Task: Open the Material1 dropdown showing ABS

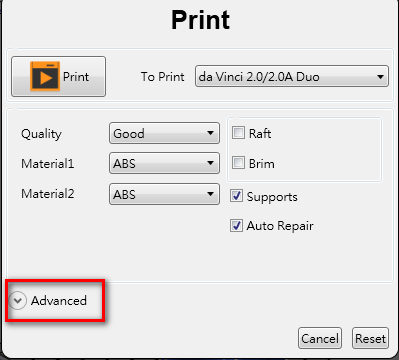Action: [164, 163]
